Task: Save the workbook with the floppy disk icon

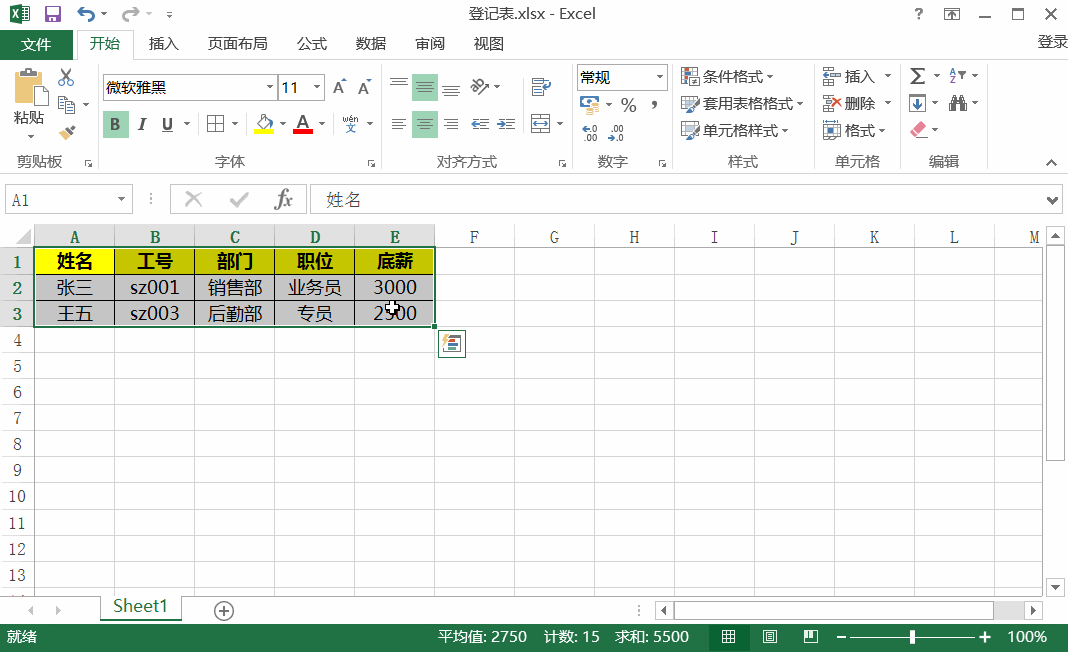Action: coord(52,14)
